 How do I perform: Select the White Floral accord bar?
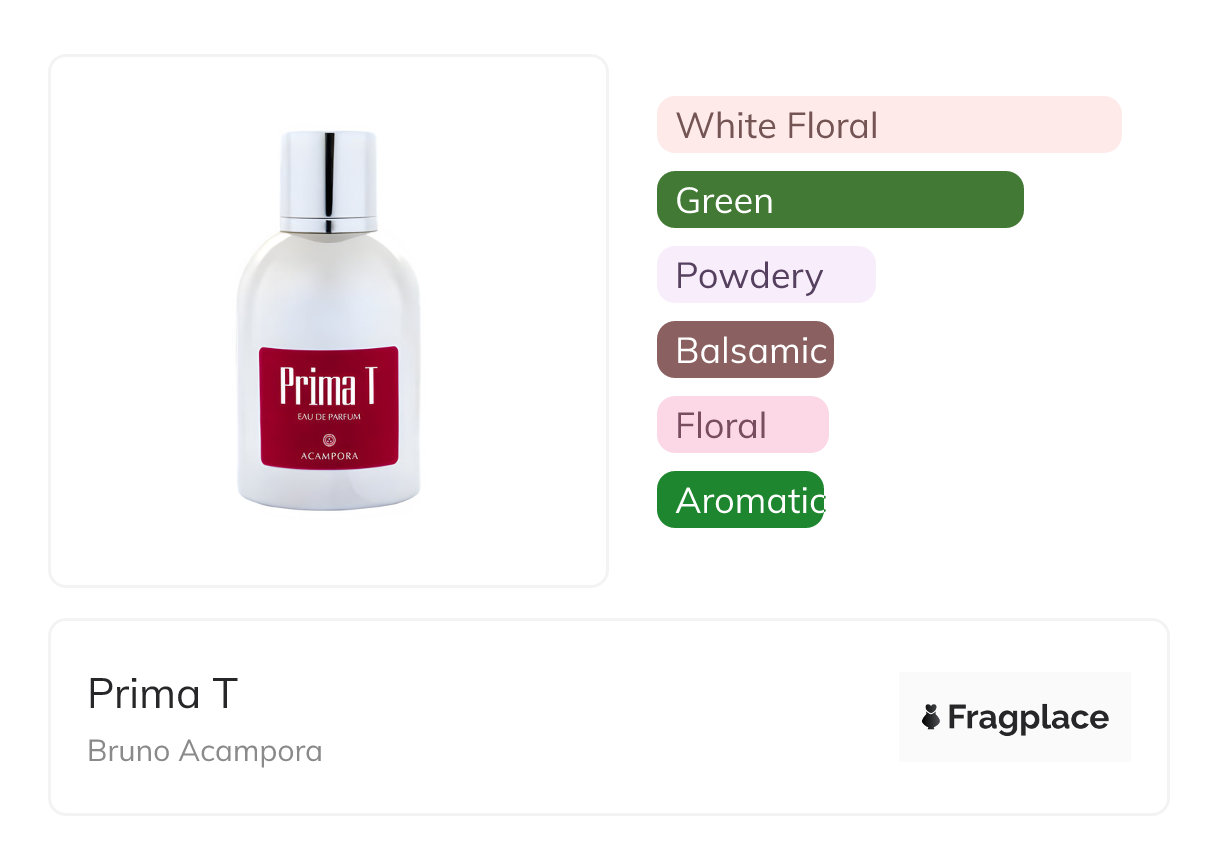click(x=889, y=125)
